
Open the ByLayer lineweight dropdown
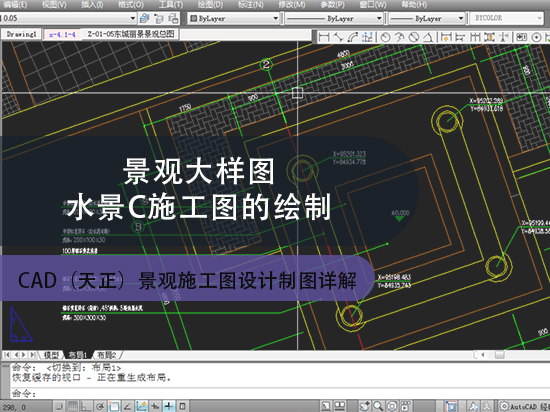(x=427, y=18)
